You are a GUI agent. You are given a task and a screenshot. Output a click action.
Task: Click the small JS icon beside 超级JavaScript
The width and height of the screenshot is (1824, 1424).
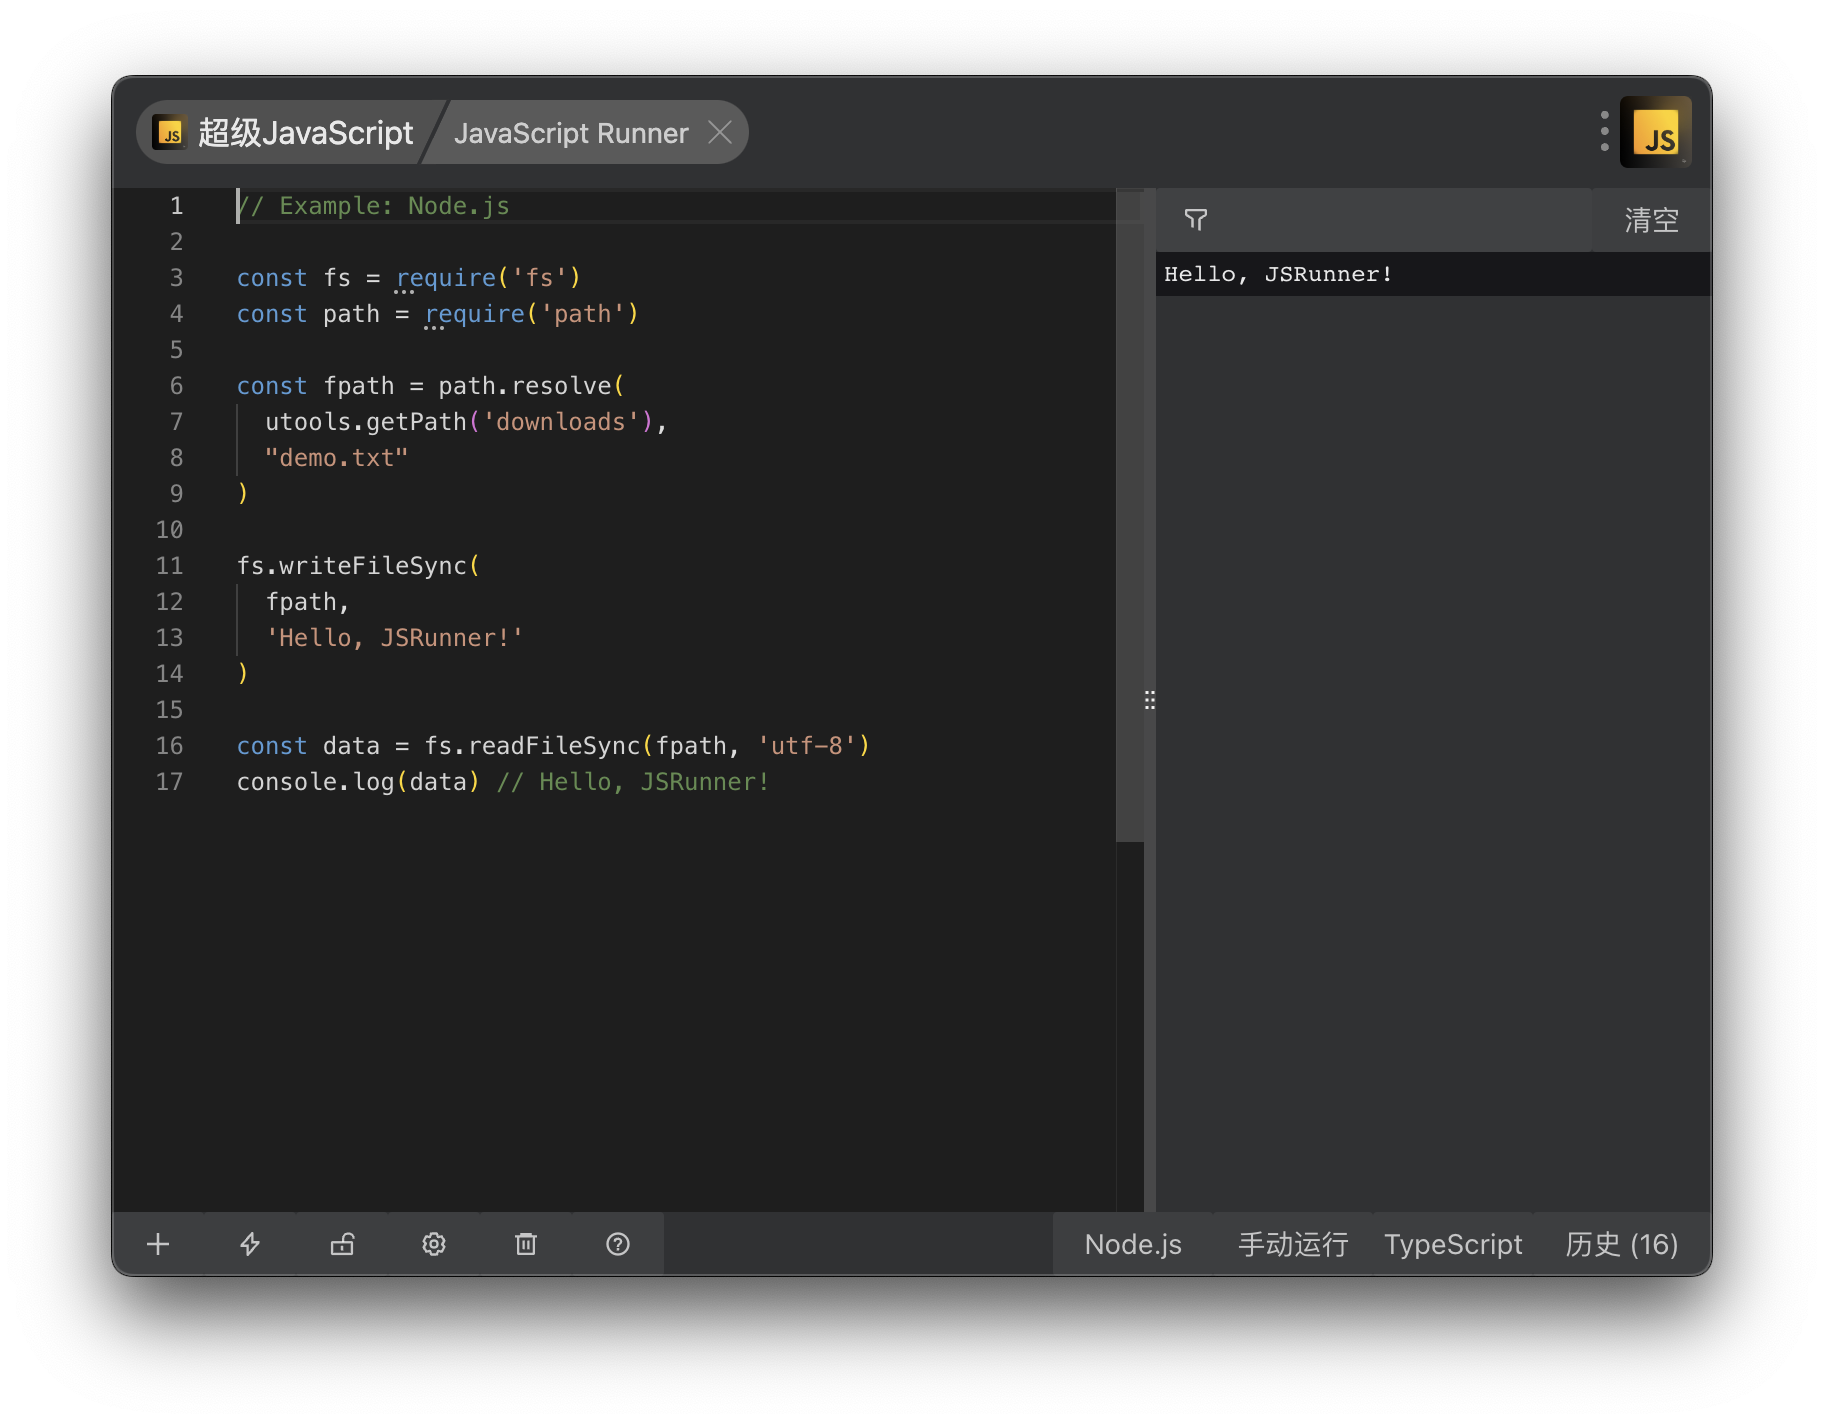(x=169, y=132)
